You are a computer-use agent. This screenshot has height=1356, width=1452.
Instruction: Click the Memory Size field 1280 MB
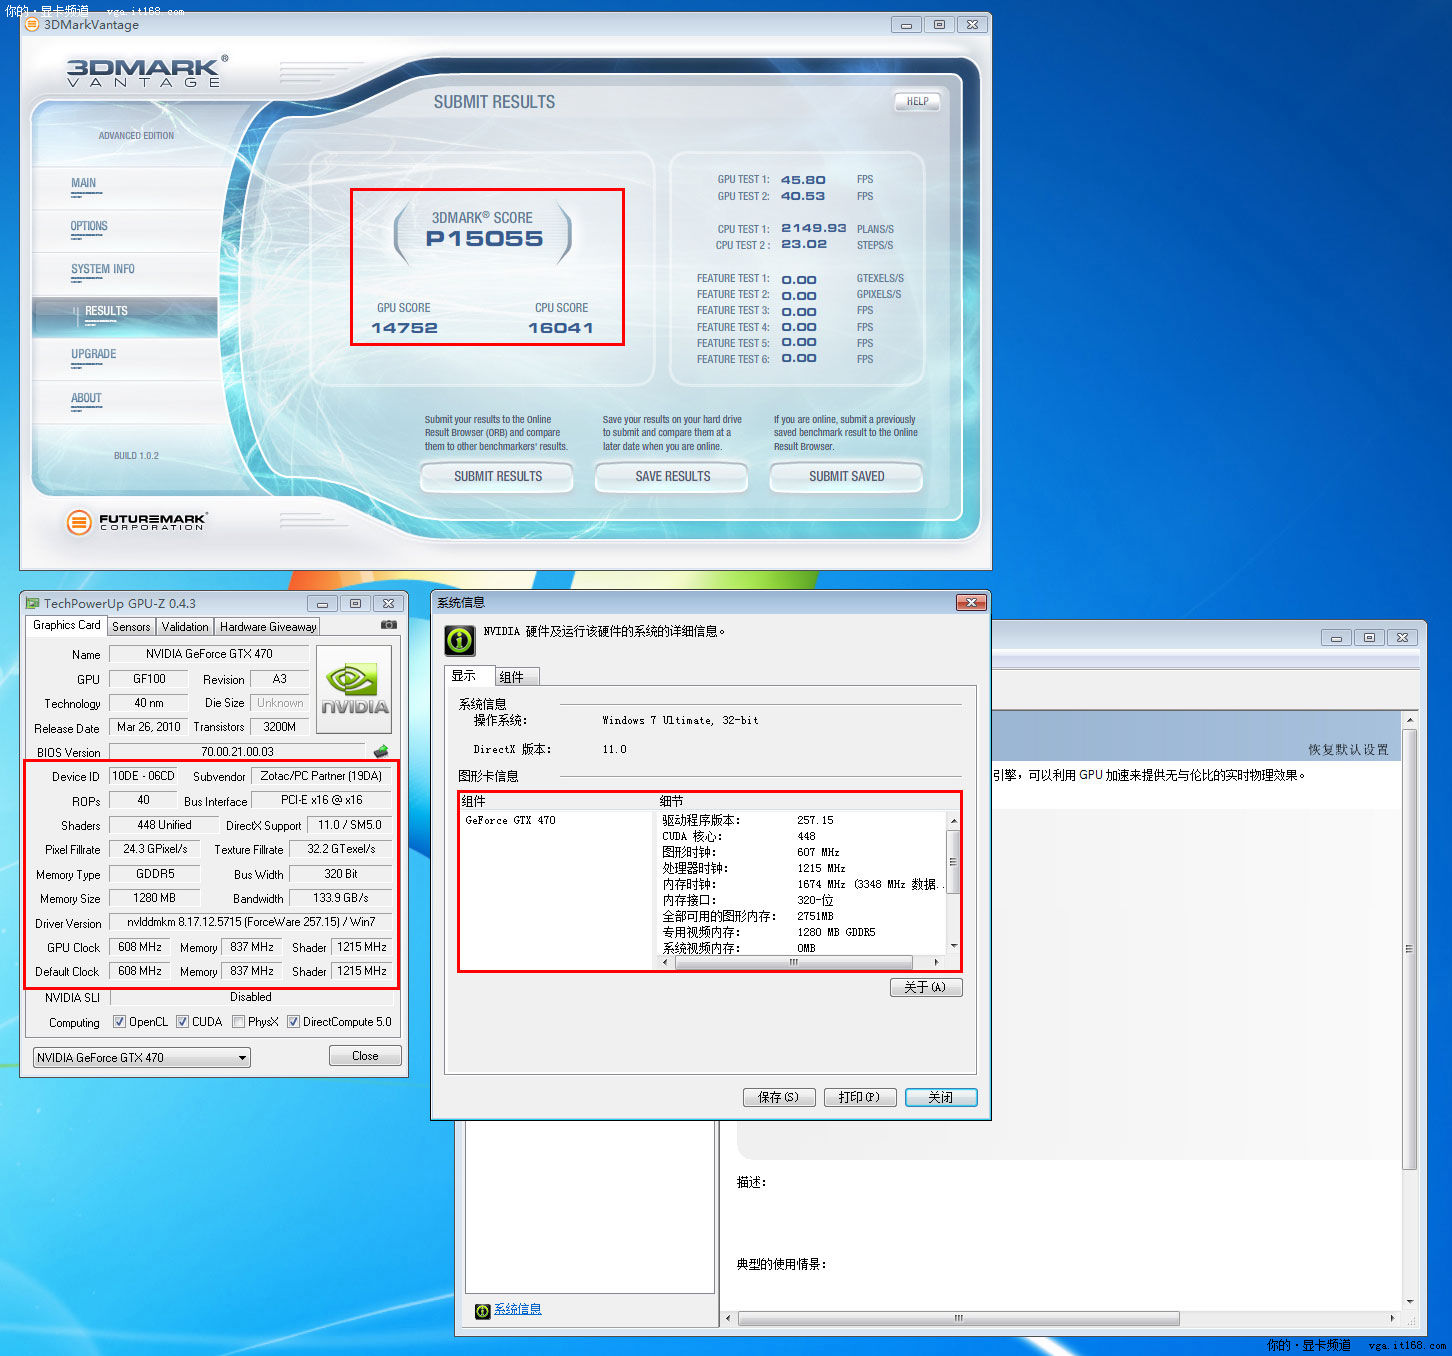coord(154,898)
